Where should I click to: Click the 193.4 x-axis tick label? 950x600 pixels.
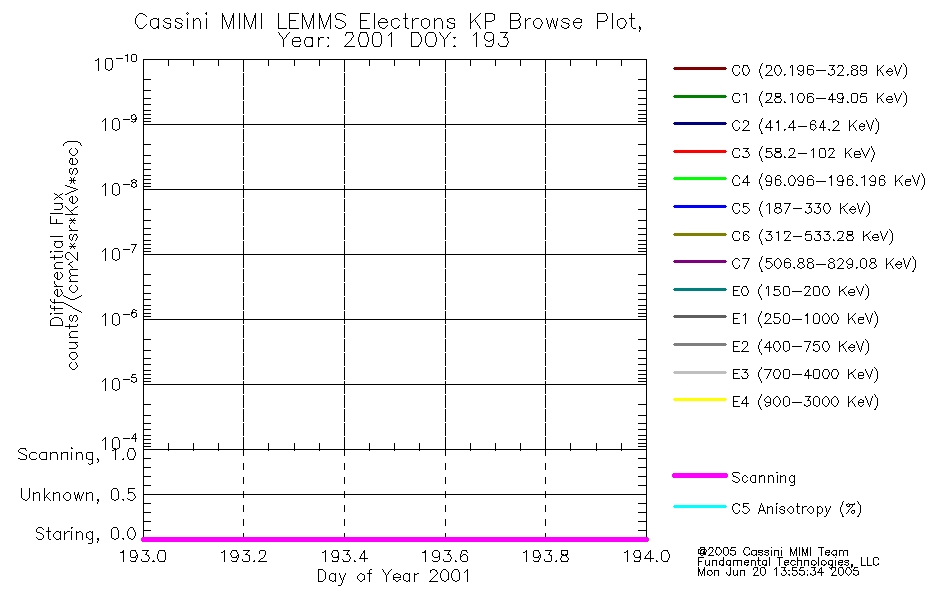tap(344, 556)
